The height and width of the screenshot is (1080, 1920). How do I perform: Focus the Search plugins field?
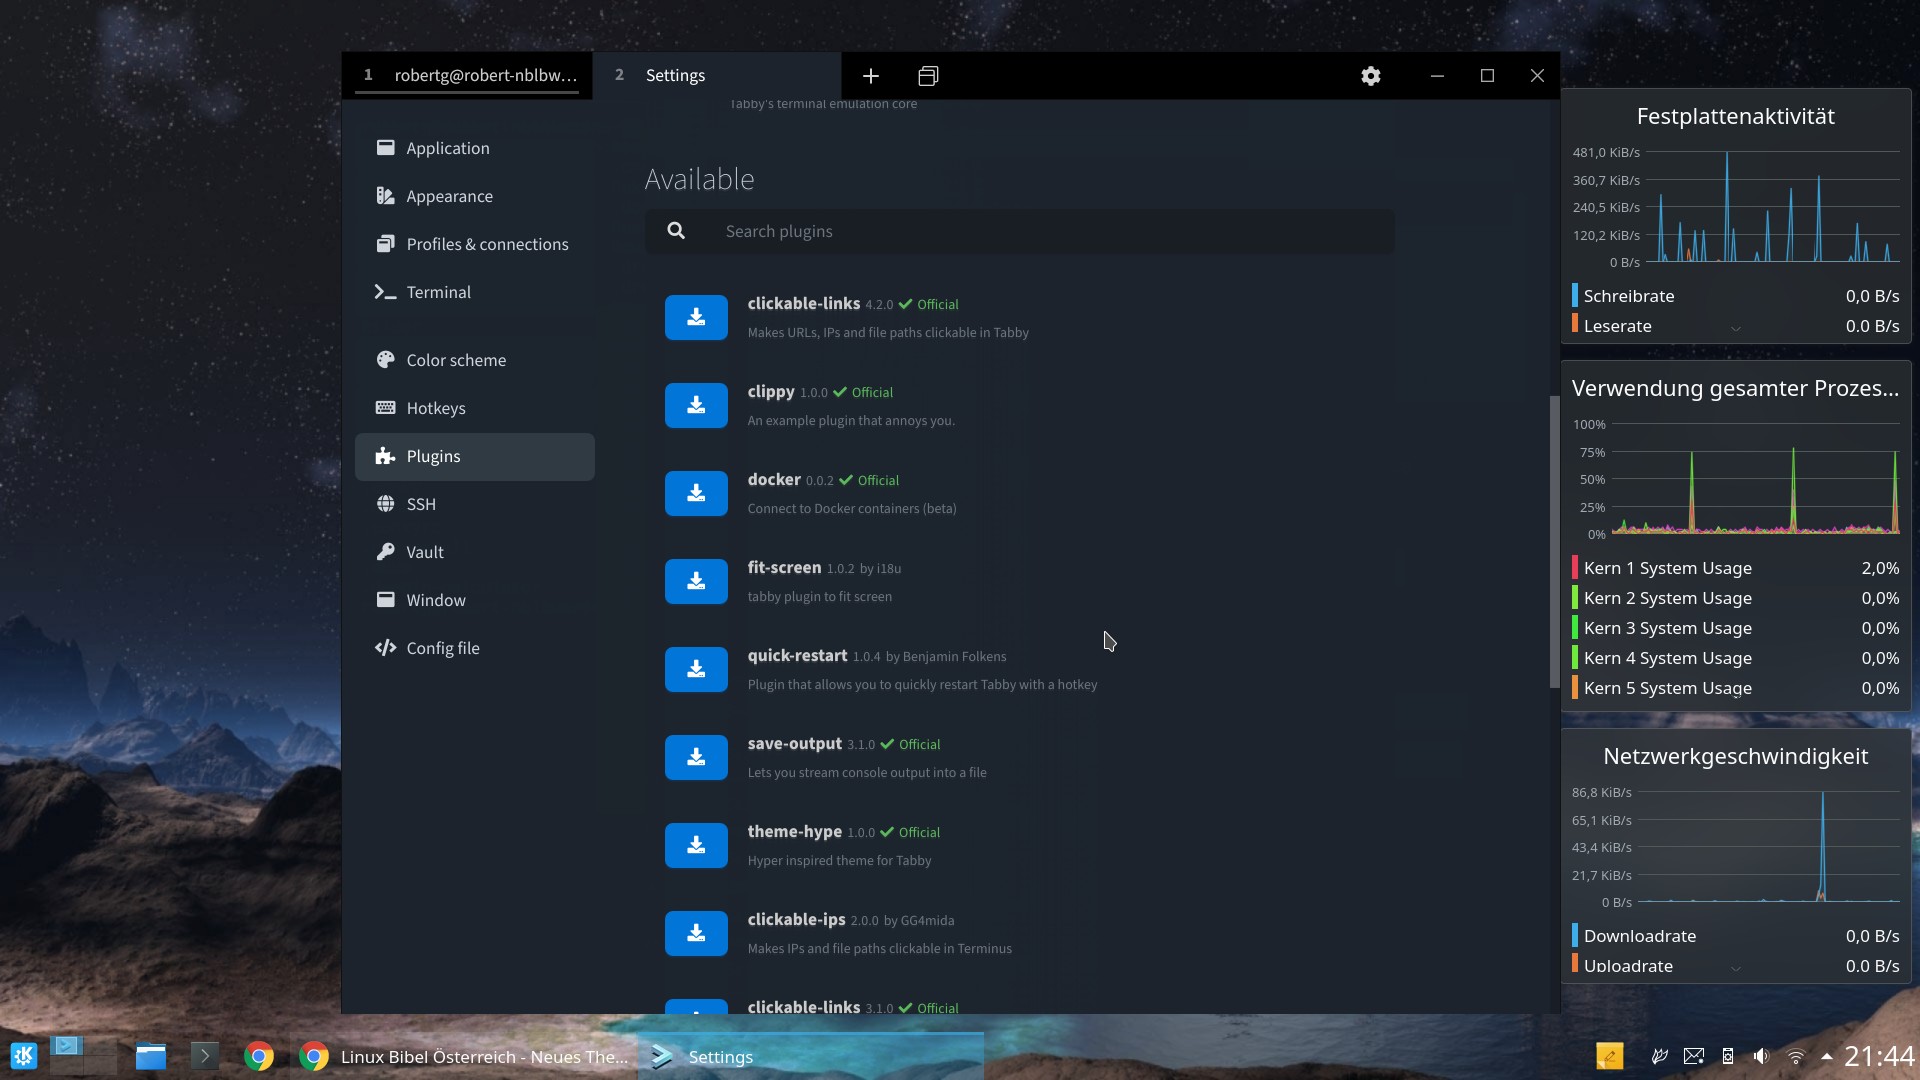[1019, 231]
